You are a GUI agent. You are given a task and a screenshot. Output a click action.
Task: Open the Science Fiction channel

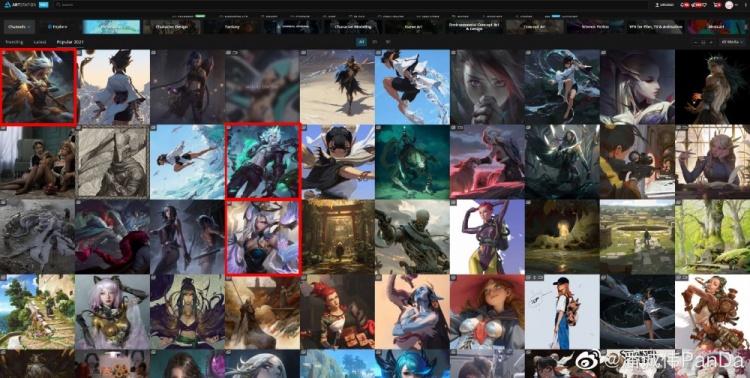pos(595,27)
